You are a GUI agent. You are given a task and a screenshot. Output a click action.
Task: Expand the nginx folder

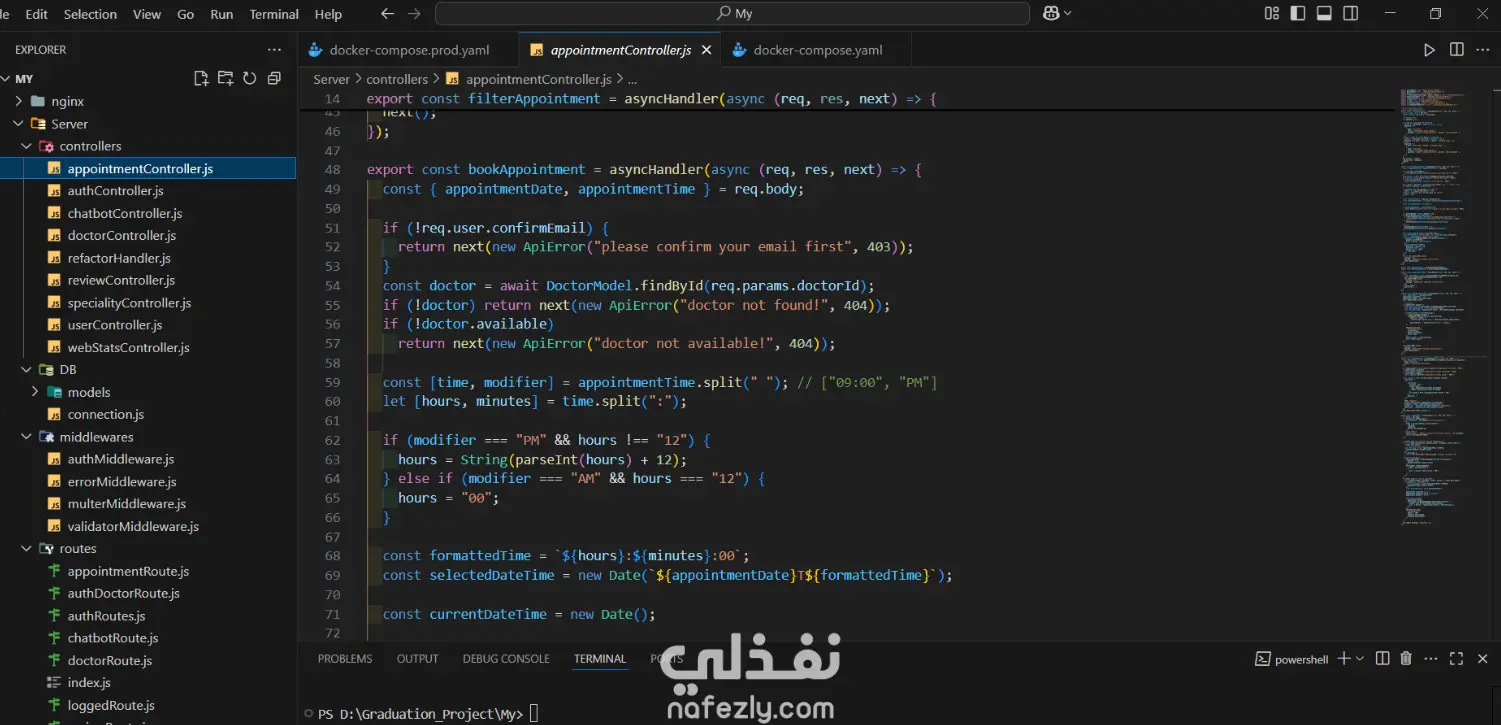tap(18, 102)
